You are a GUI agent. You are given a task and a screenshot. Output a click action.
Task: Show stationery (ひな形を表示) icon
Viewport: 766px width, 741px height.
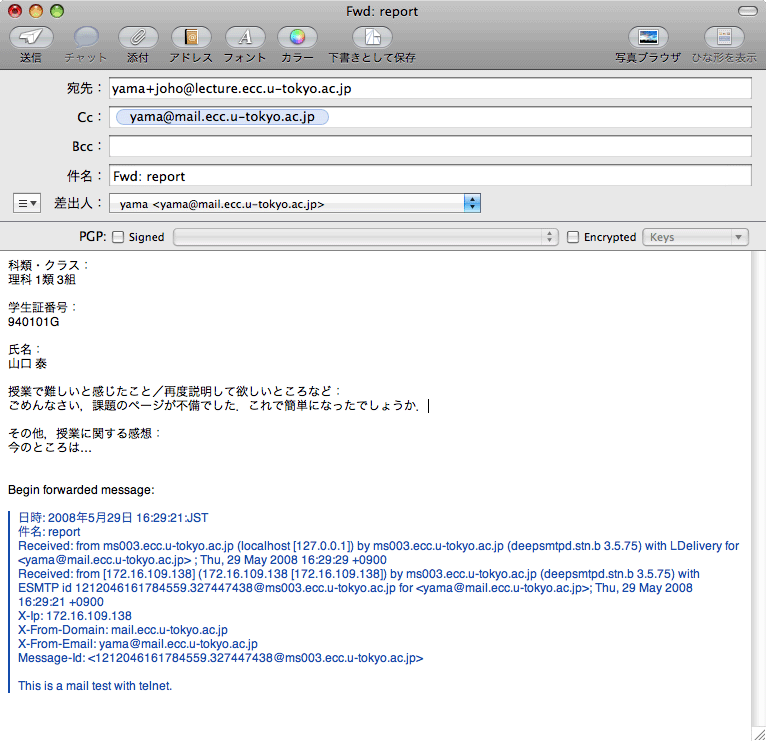click(x=724, y=38)
